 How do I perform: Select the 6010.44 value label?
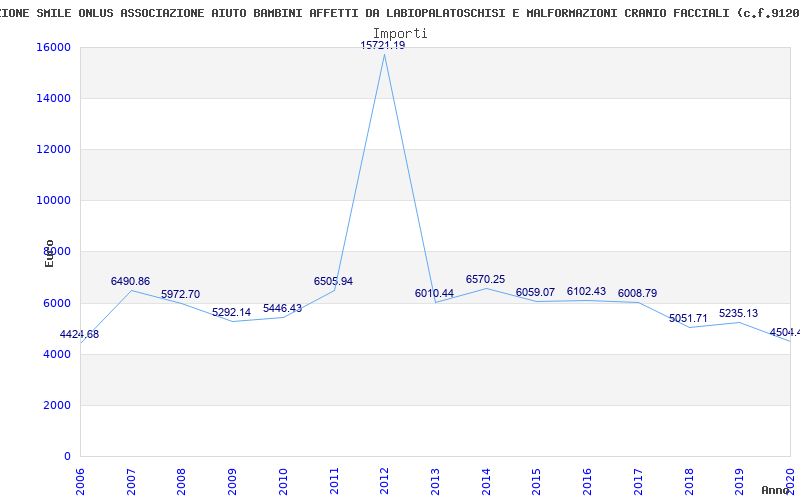point(434,293)
